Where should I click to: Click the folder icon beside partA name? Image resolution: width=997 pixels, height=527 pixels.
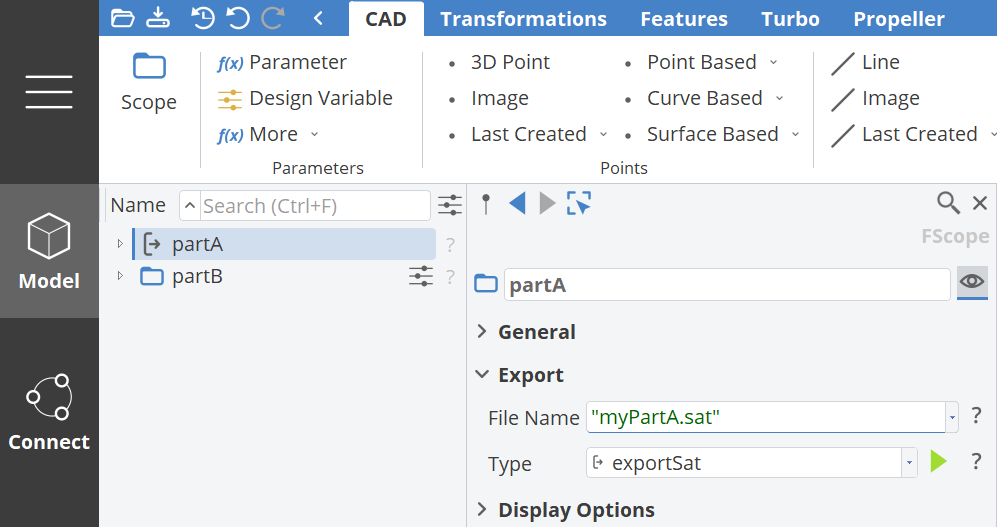coord(486,284)
